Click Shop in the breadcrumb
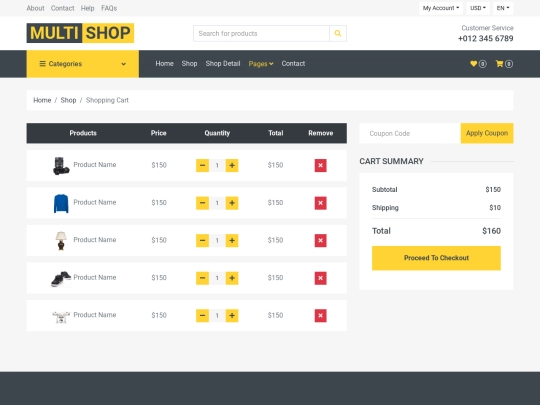The height and width of the screenshot is (405, 540). (x=68, y=100)
